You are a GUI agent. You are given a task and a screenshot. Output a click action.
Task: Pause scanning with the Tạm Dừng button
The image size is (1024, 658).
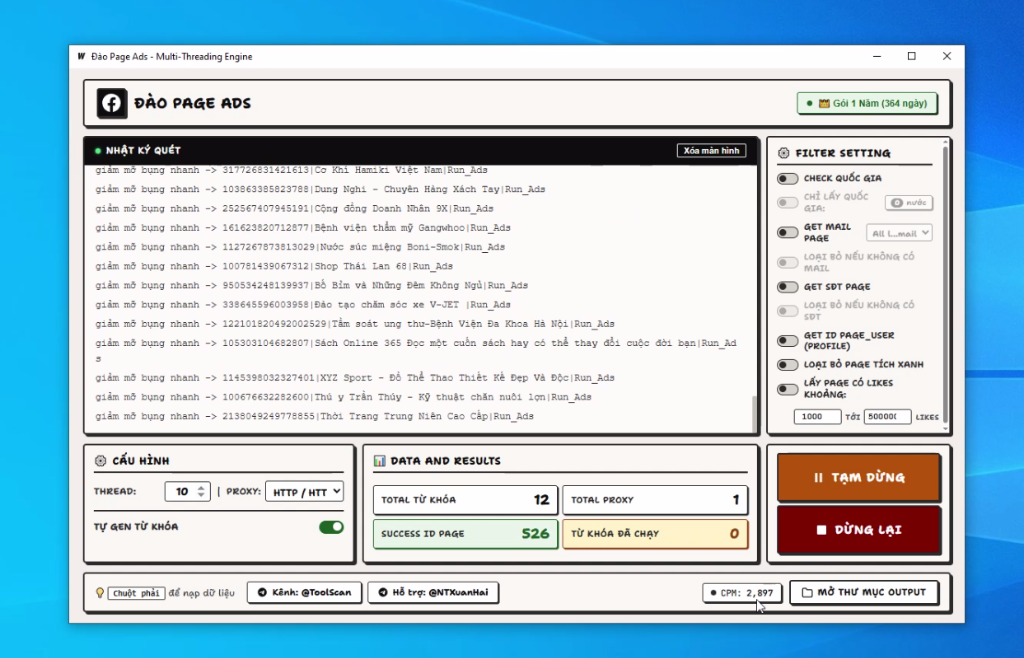coord(859,477)
